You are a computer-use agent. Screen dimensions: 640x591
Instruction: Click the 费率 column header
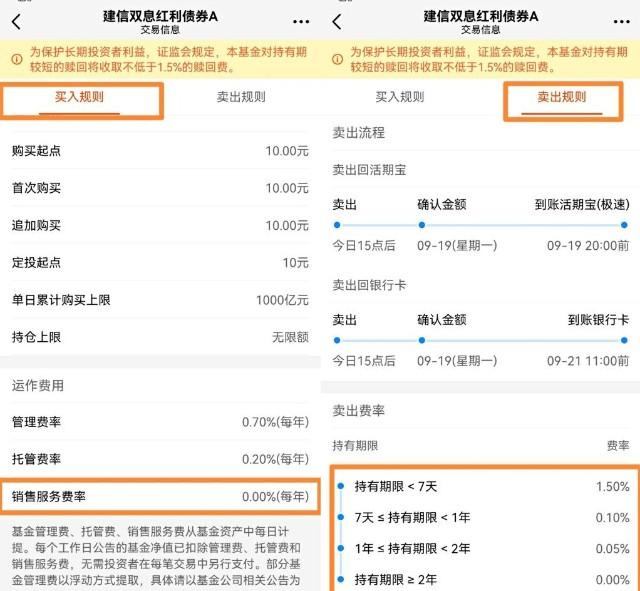pos(618,446)
